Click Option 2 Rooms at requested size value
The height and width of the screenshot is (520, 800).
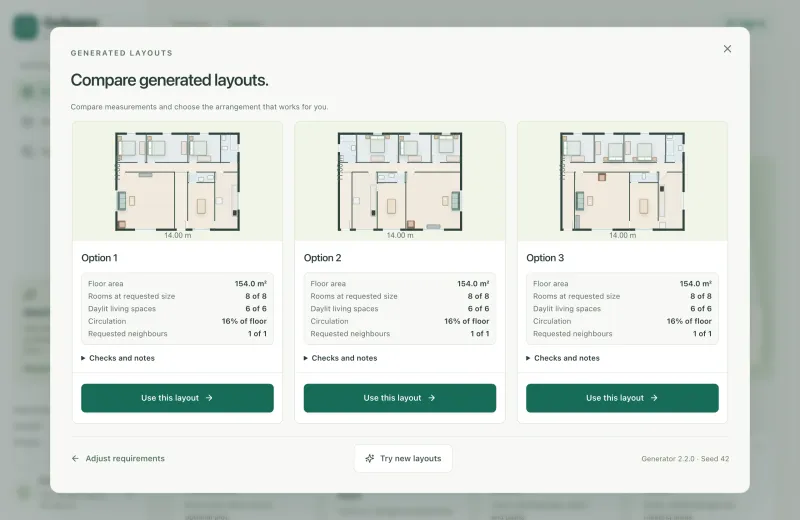(478, 296)
